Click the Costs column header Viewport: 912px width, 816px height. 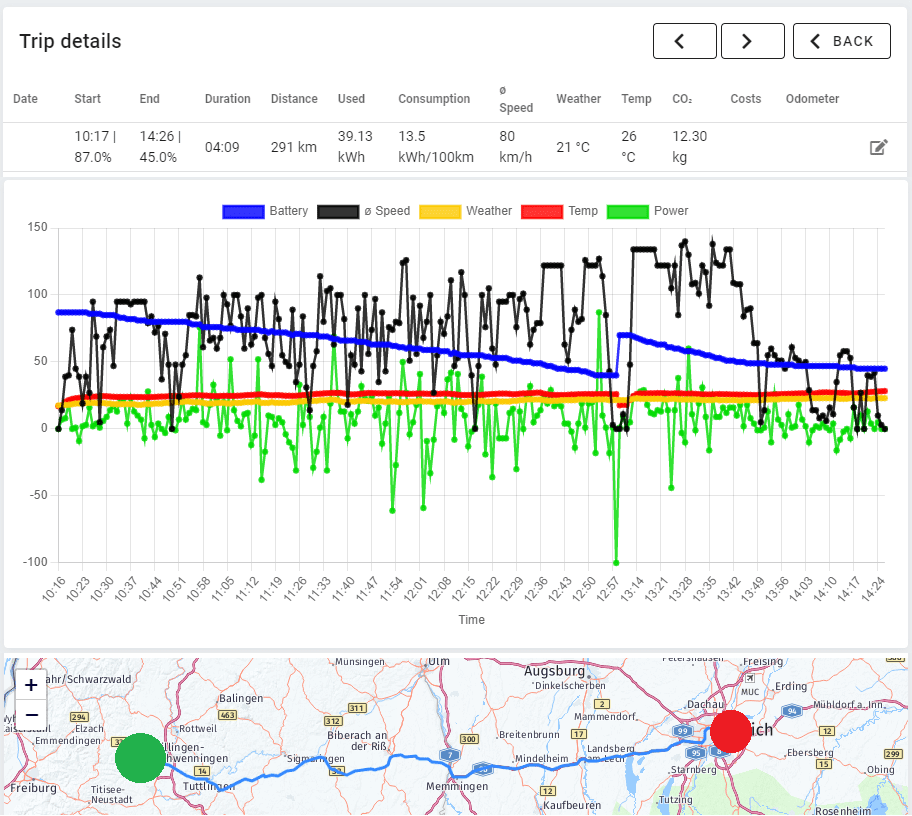click(746, 99)
